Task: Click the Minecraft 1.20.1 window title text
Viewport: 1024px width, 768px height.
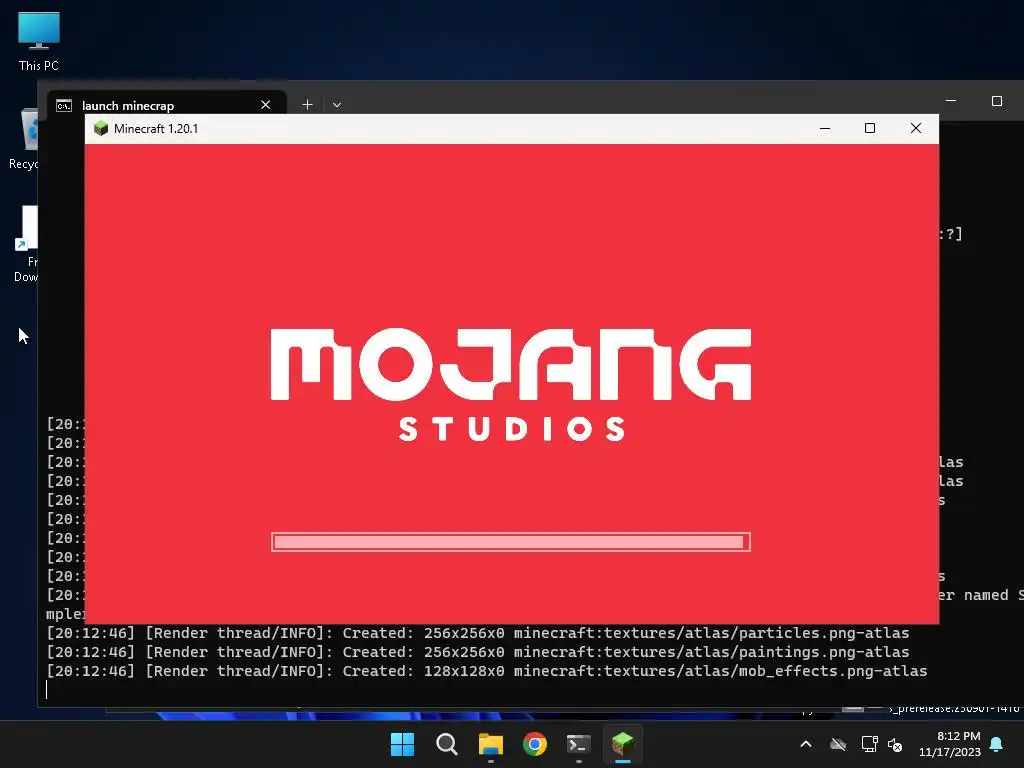Action: pyautogui.click(x=156, y=129)
